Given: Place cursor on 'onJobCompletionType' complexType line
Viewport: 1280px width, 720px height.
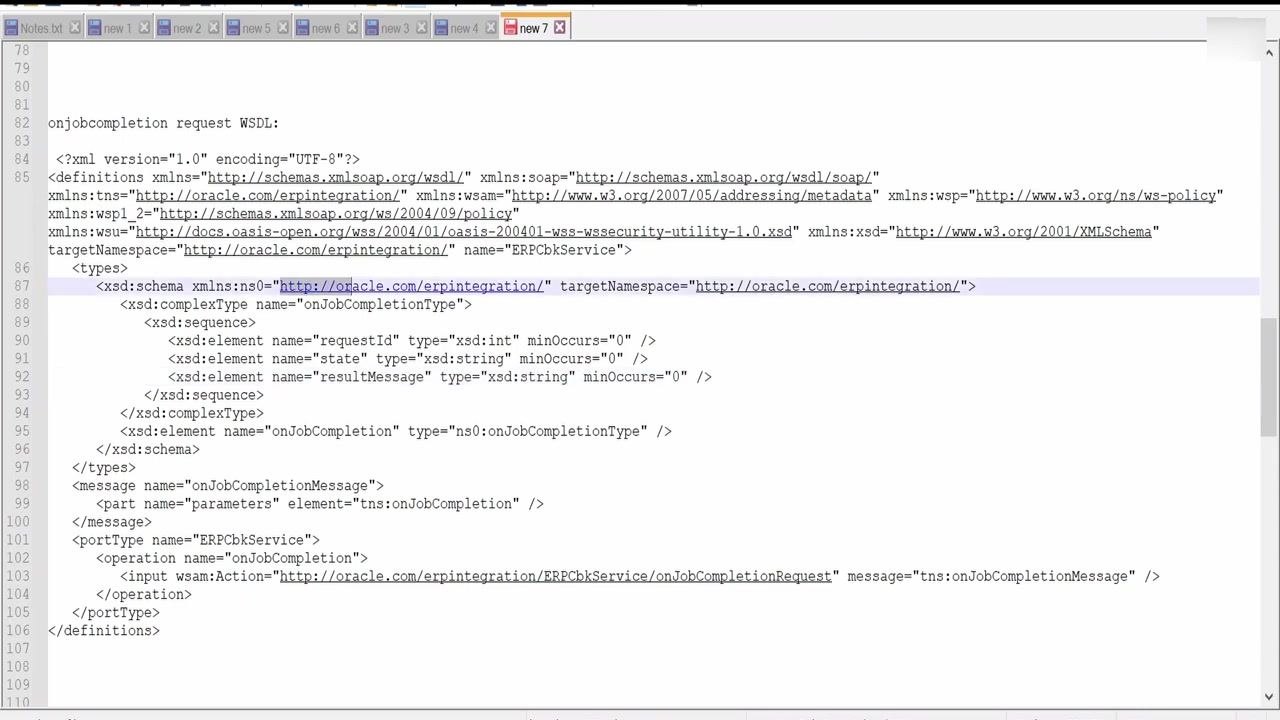Looking at the screenshot, I should pyautogui.click(x=296, y=304).
